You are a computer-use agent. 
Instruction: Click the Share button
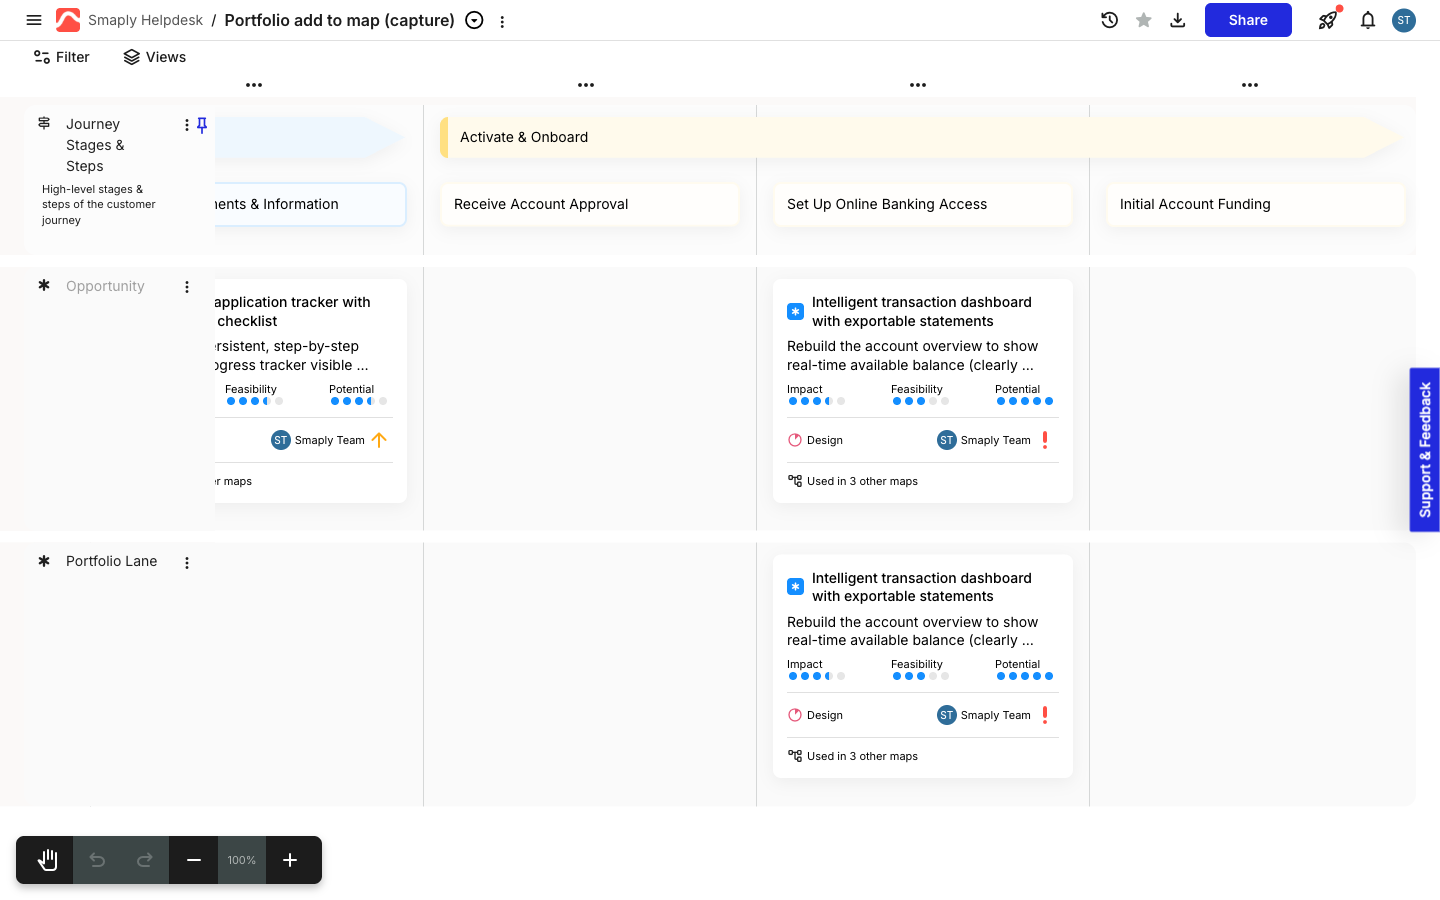click(x=1248, y=20)
